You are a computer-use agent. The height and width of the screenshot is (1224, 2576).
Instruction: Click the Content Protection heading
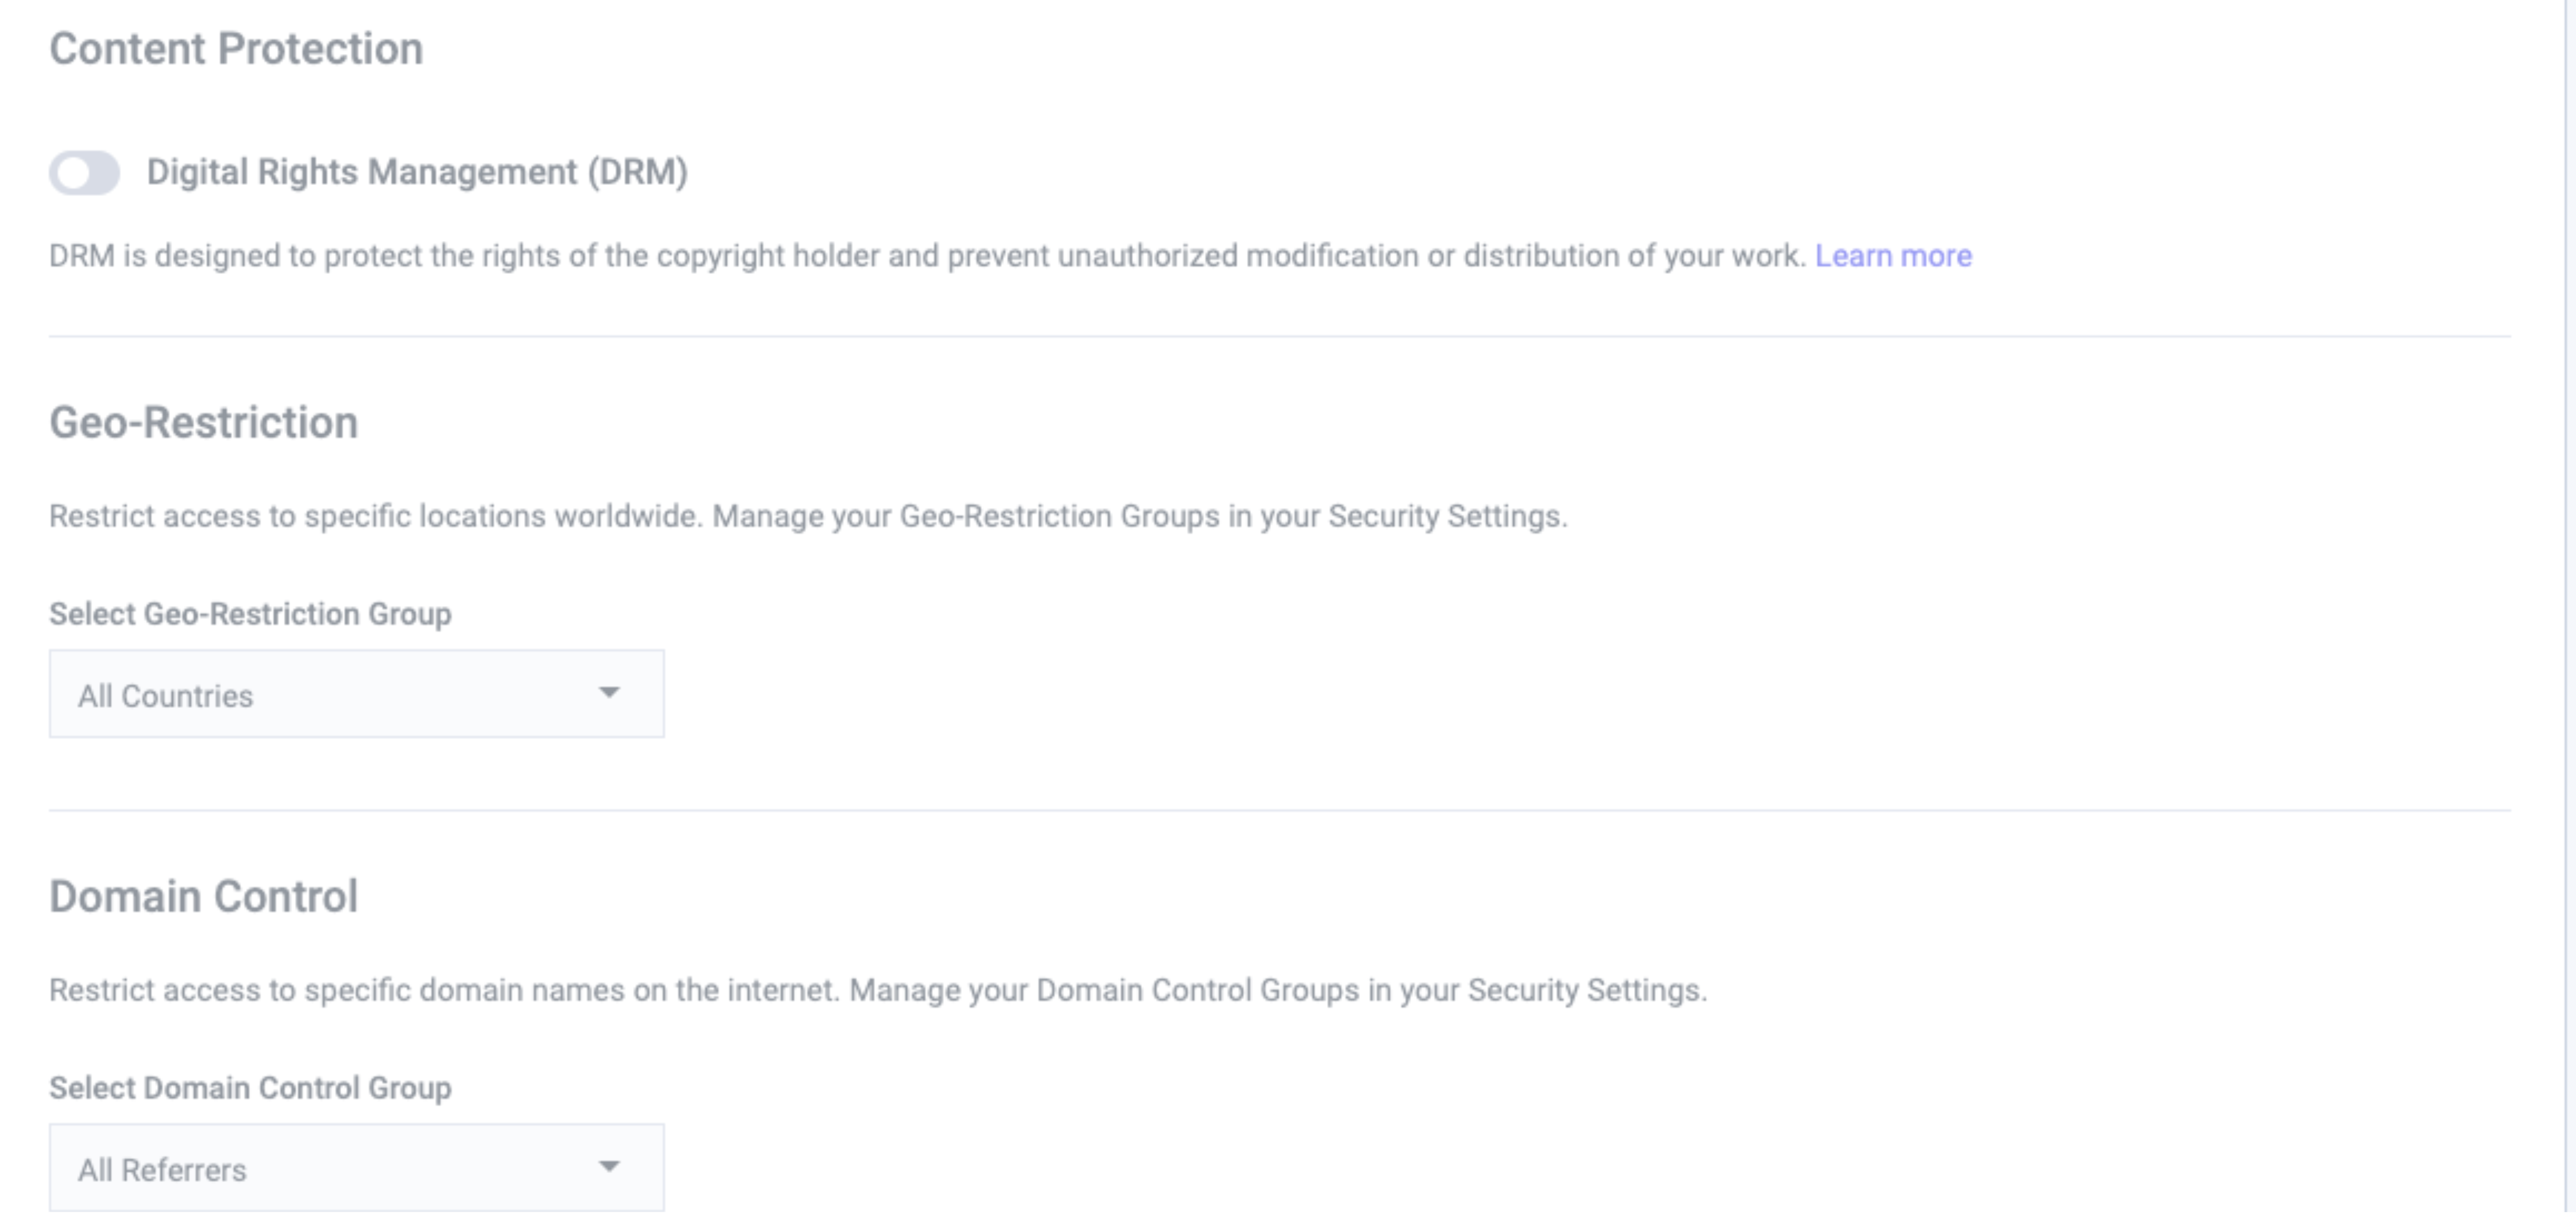pos(236,48)
